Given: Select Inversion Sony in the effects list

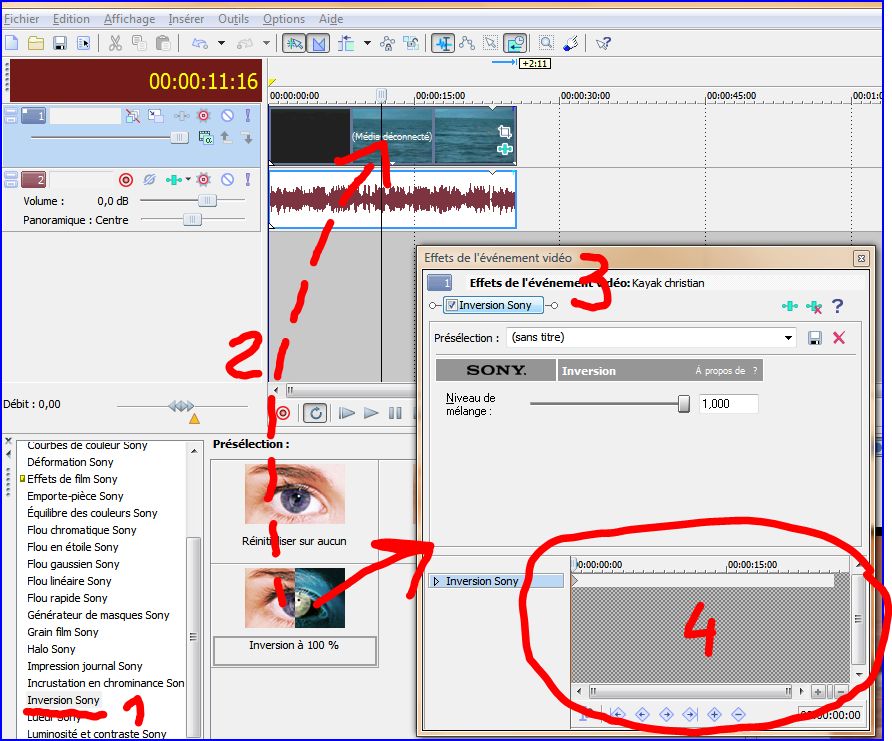Looking at the screenshot, I should 63,700.
